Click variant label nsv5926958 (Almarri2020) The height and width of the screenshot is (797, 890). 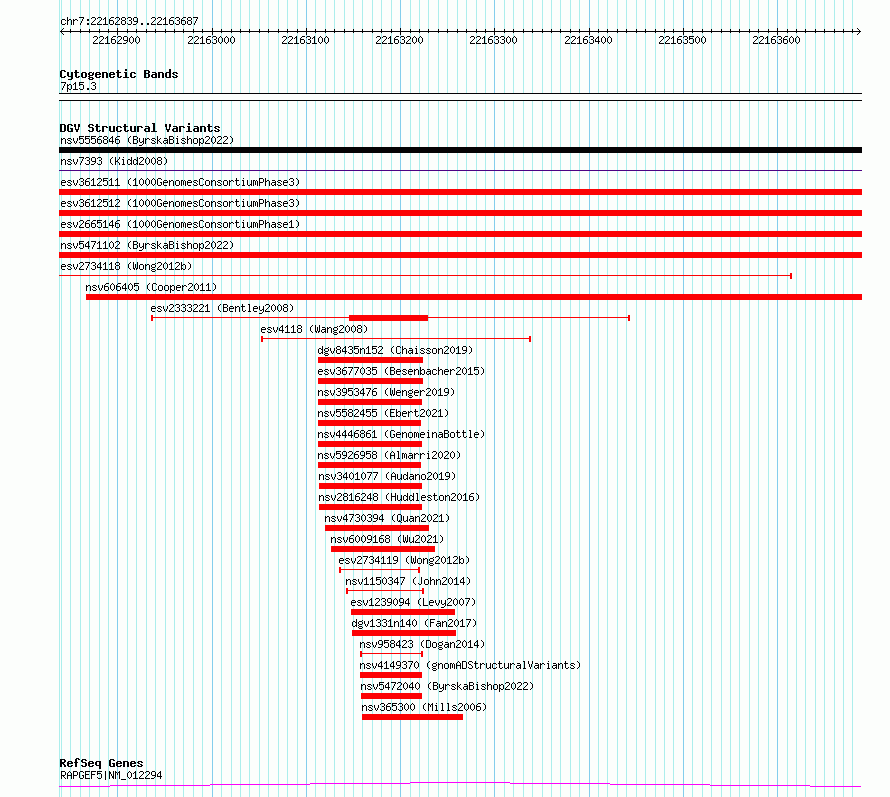(389, 456)
